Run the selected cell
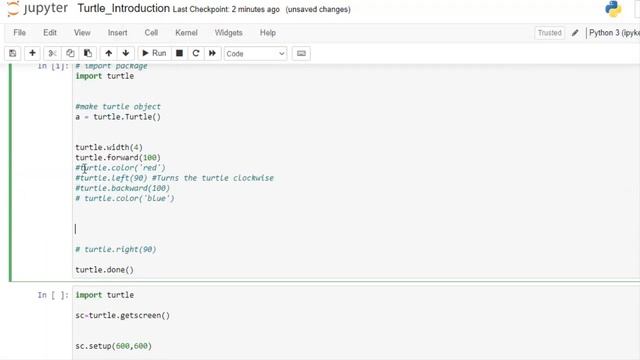The image size is (640, 360). (154, 53)
